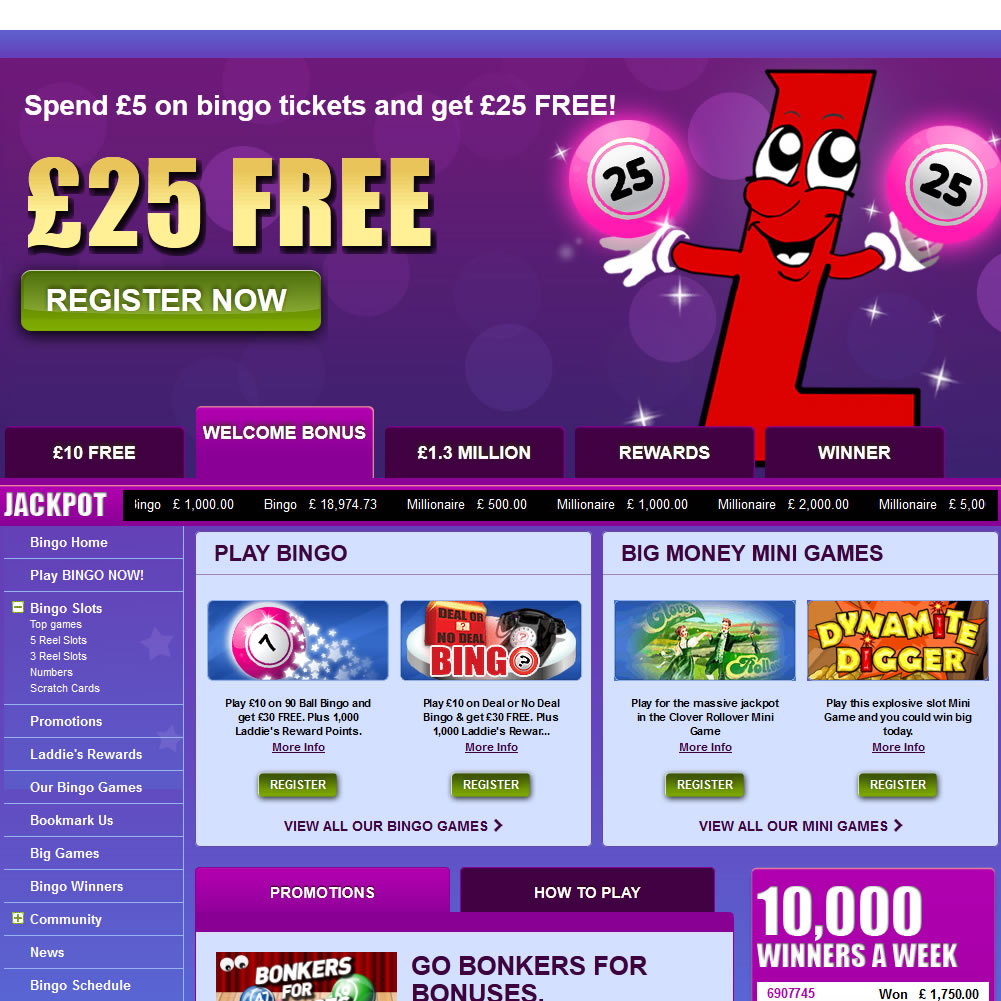Expand the Community menu section
The width and height of the screenshot is (1001, 1001).
coord(18,918)
